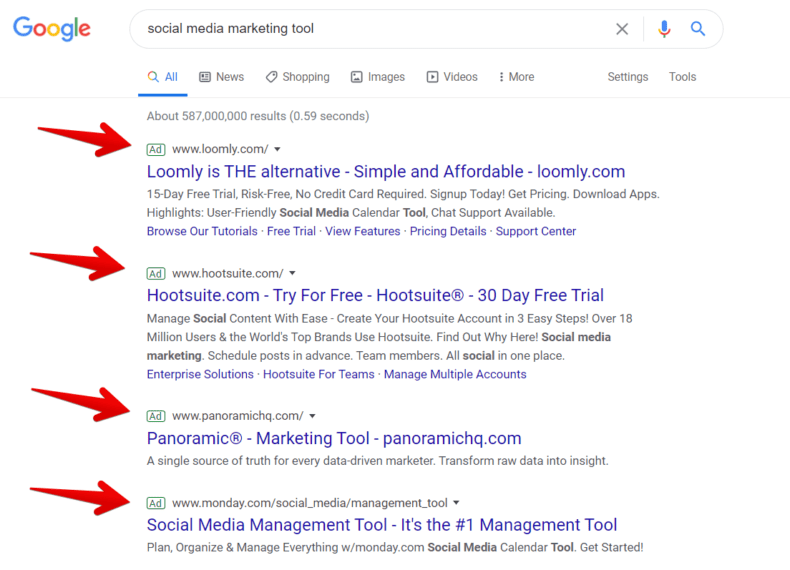
Task: Switch to the Images tab
Action: coord(378,77)
